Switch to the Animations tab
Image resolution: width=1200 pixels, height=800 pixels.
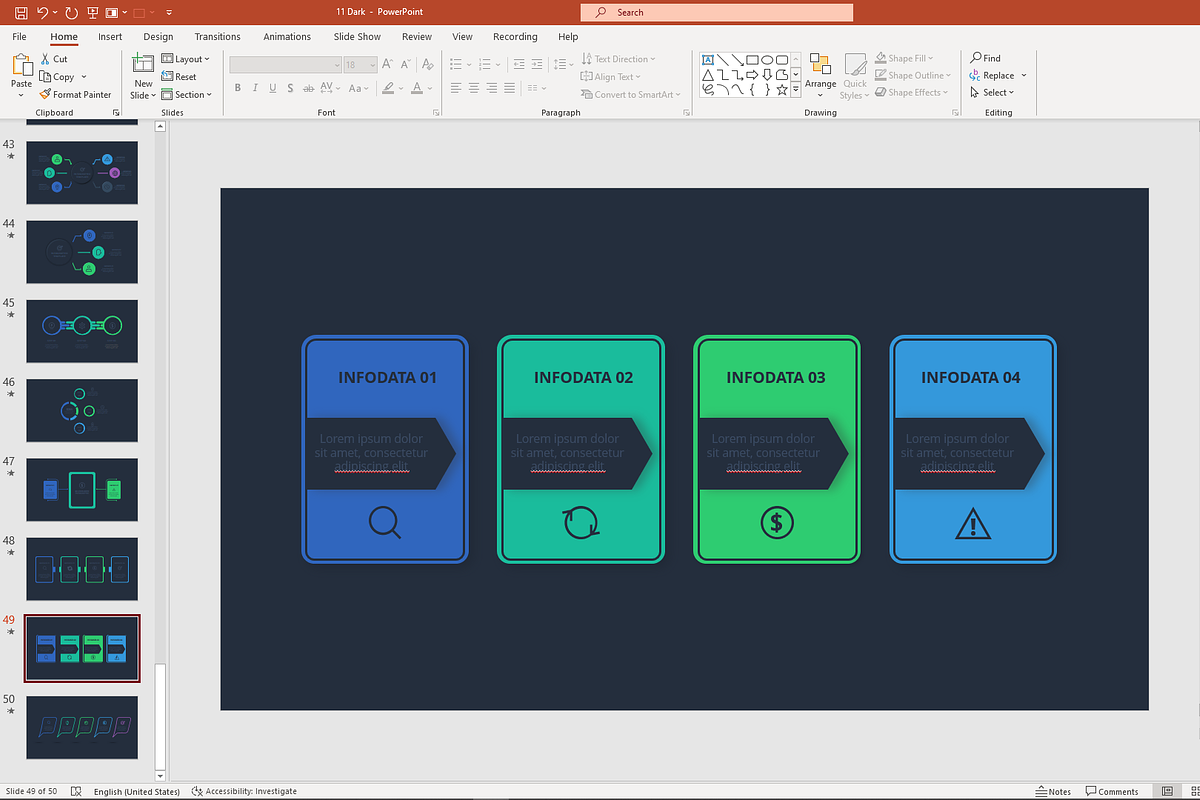[287, 37]
